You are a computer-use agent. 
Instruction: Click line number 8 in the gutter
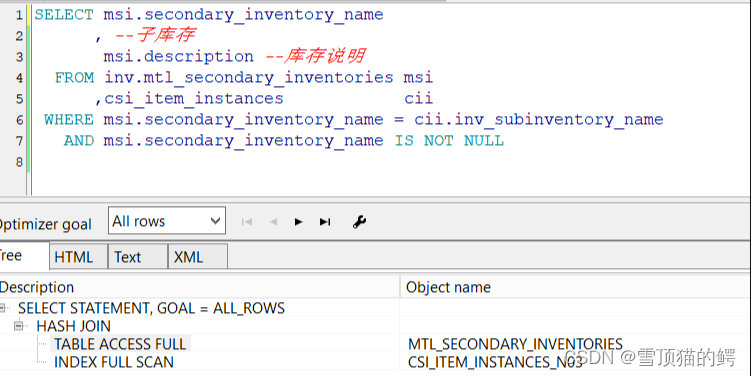tap(19, 162)
